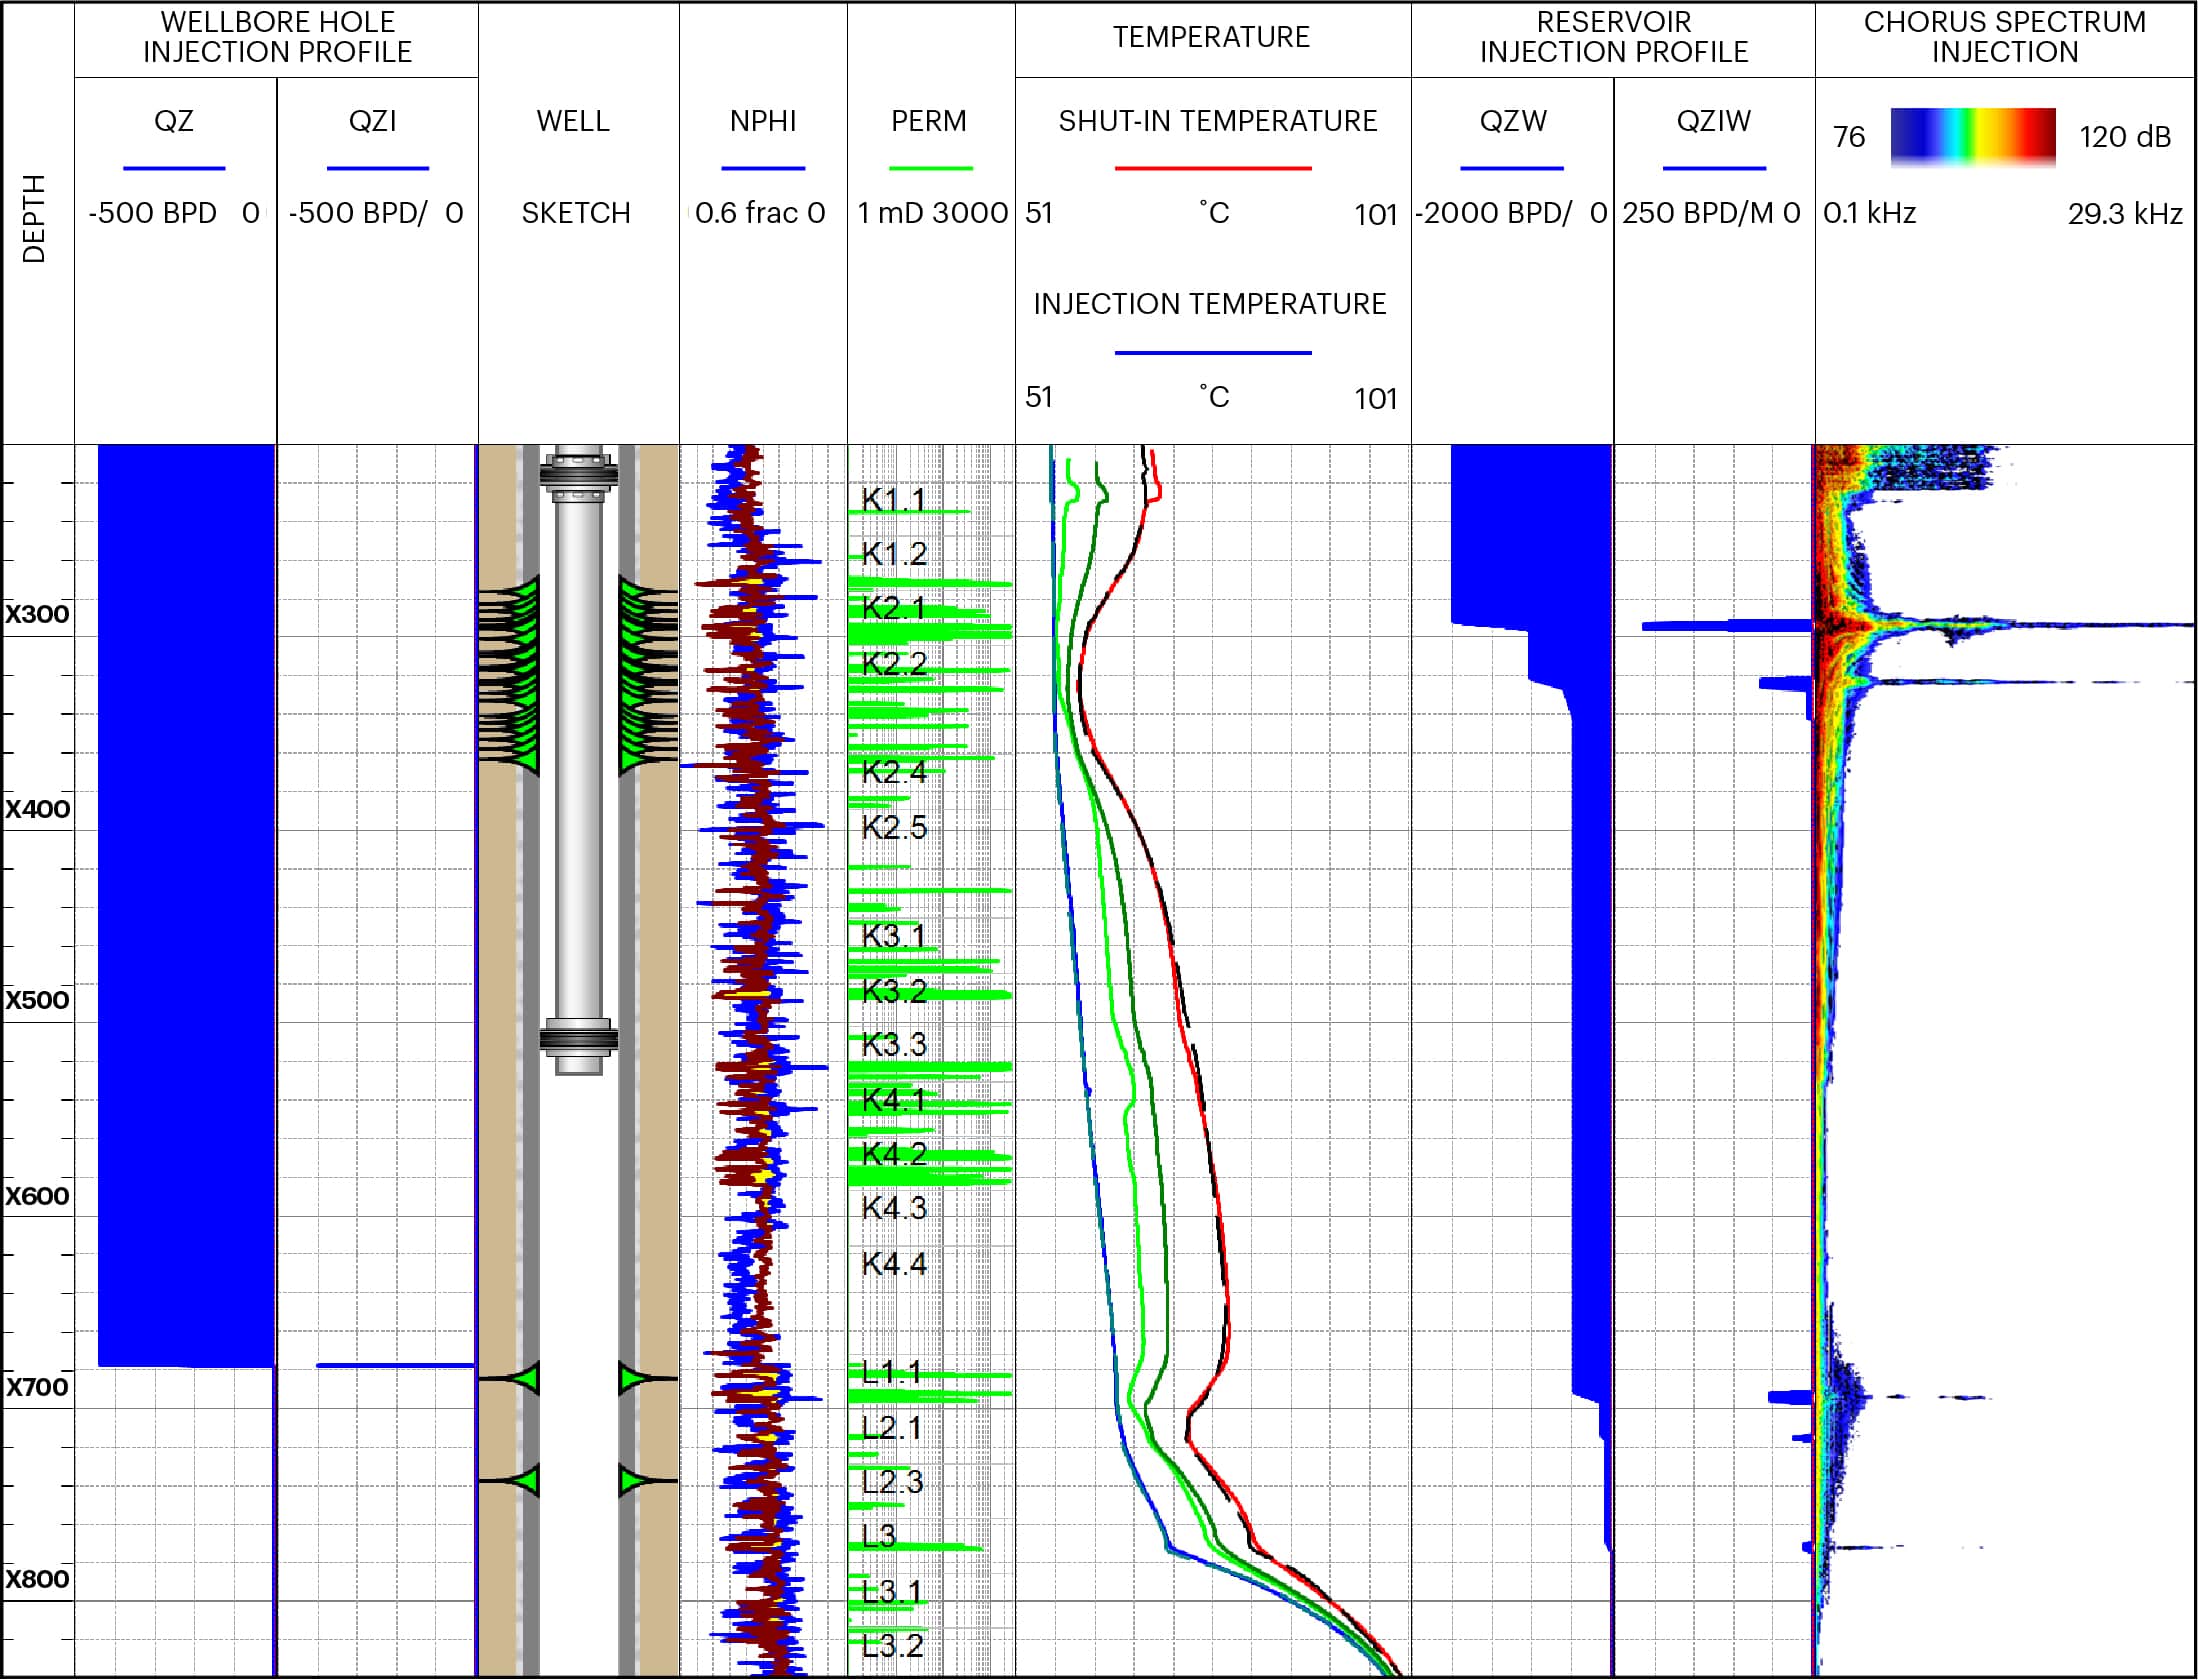Viewport: 2198px width, 1680px height.
Task: Click the K4.2 zone label
Action: (893, 1153)
